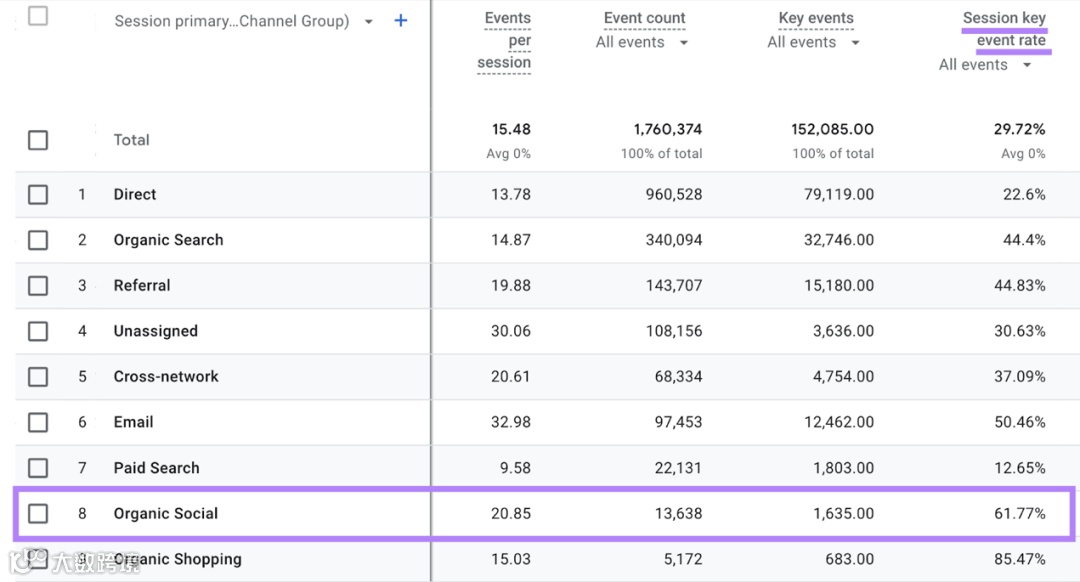The height and width of the screenshot is (582, 1080).
Task: Sort by Events per session column header
Action: point(505,40)
